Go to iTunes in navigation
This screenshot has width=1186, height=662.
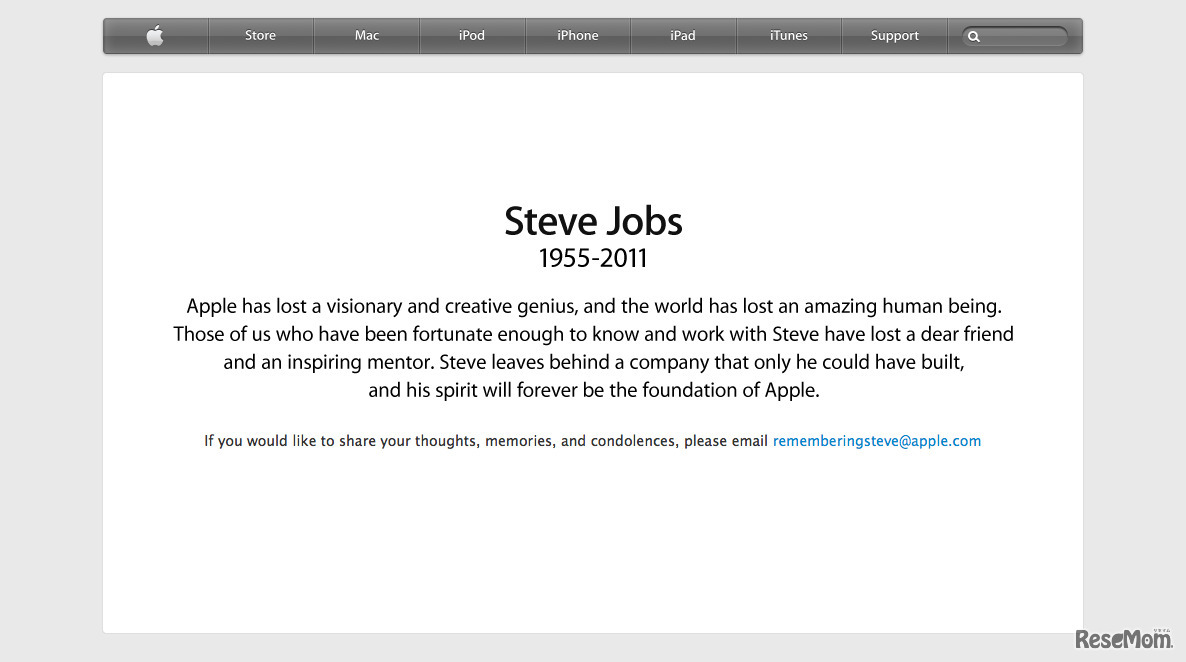click(789, 36)
